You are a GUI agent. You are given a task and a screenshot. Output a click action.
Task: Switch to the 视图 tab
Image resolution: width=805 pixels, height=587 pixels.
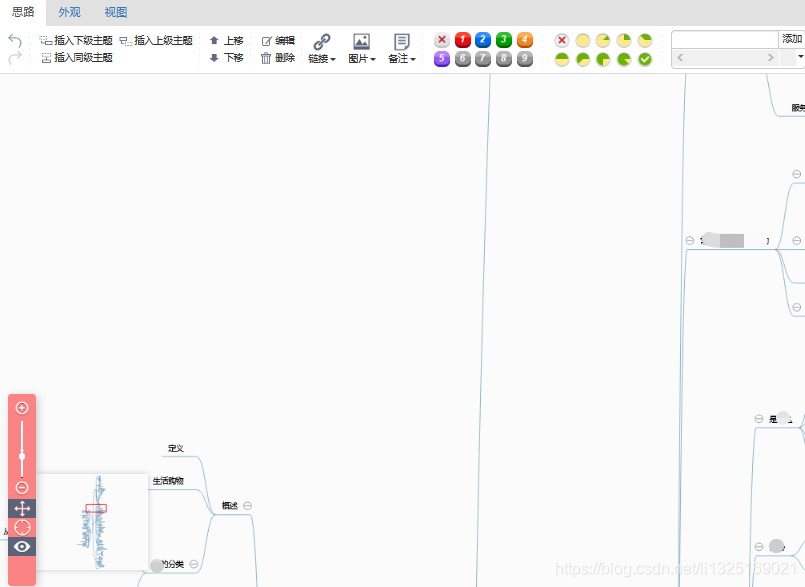click(116, 12)
